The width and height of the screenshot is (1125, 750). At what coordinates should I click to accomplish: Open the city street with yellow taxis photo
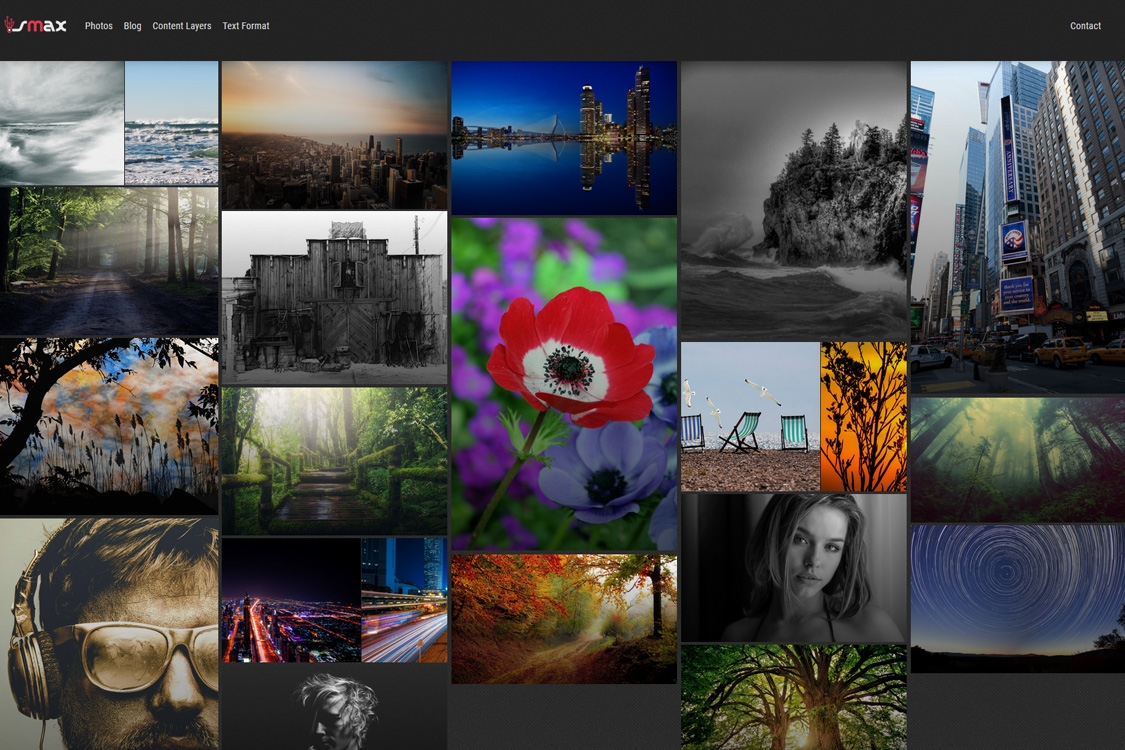[x=1018, y=228]
